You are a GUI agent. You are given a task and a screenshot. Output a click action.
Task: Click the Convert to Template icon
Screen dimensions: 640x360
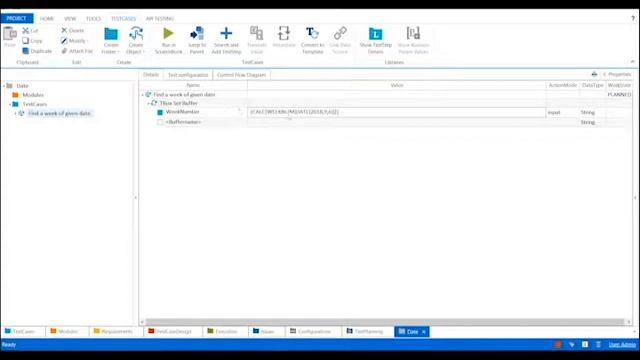(312, 33)
